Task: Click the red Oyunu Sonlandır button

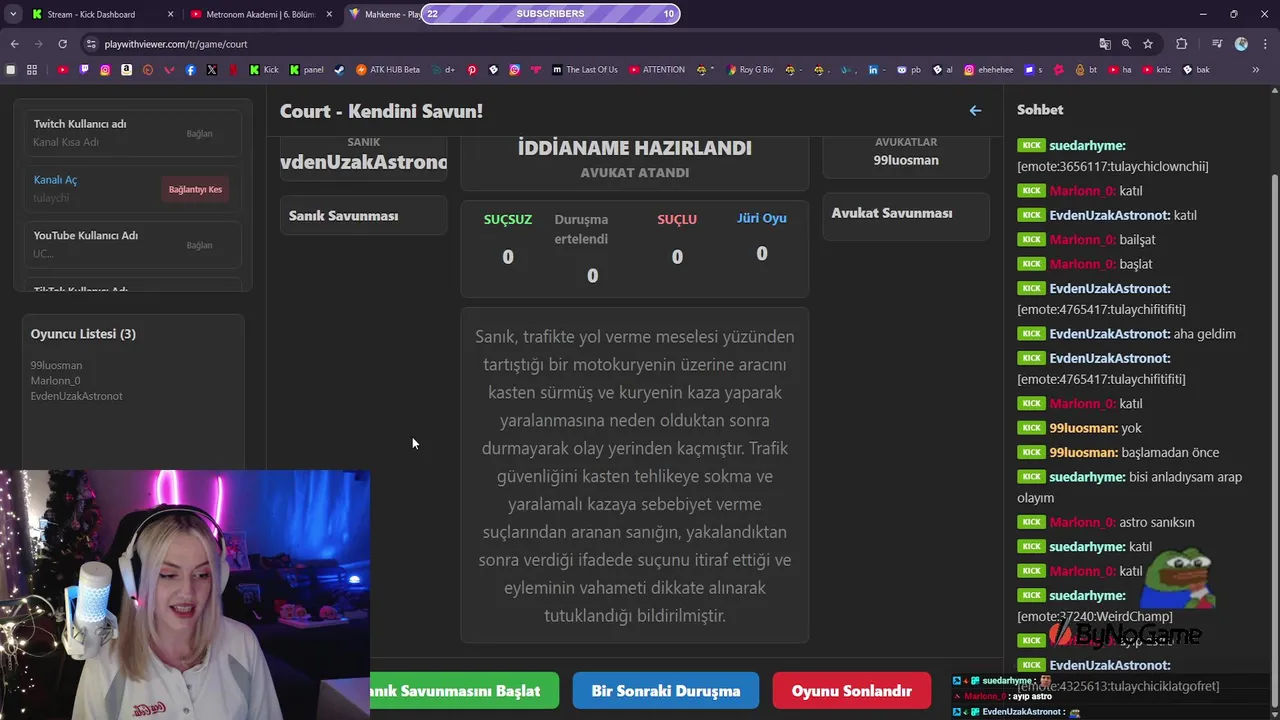Action: (x=852, y=691)
